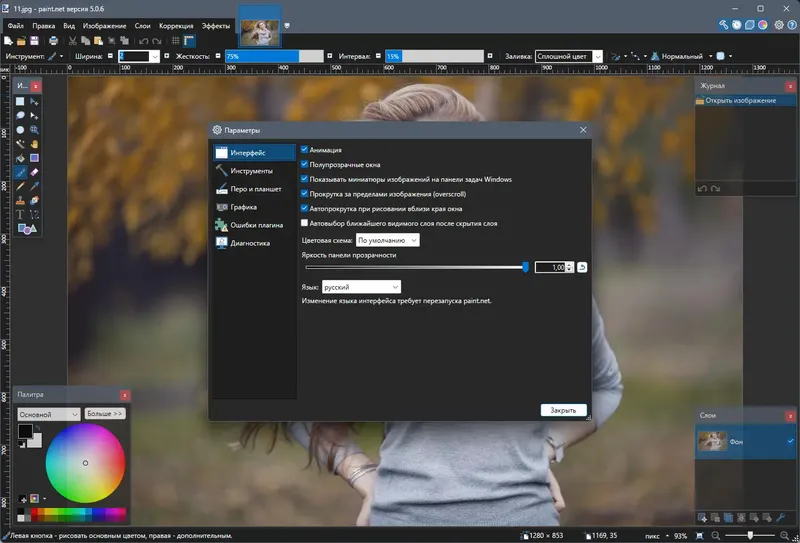Click the Undo arrow in the toolbar
The image size is (800, 543).
click(143, 41)
